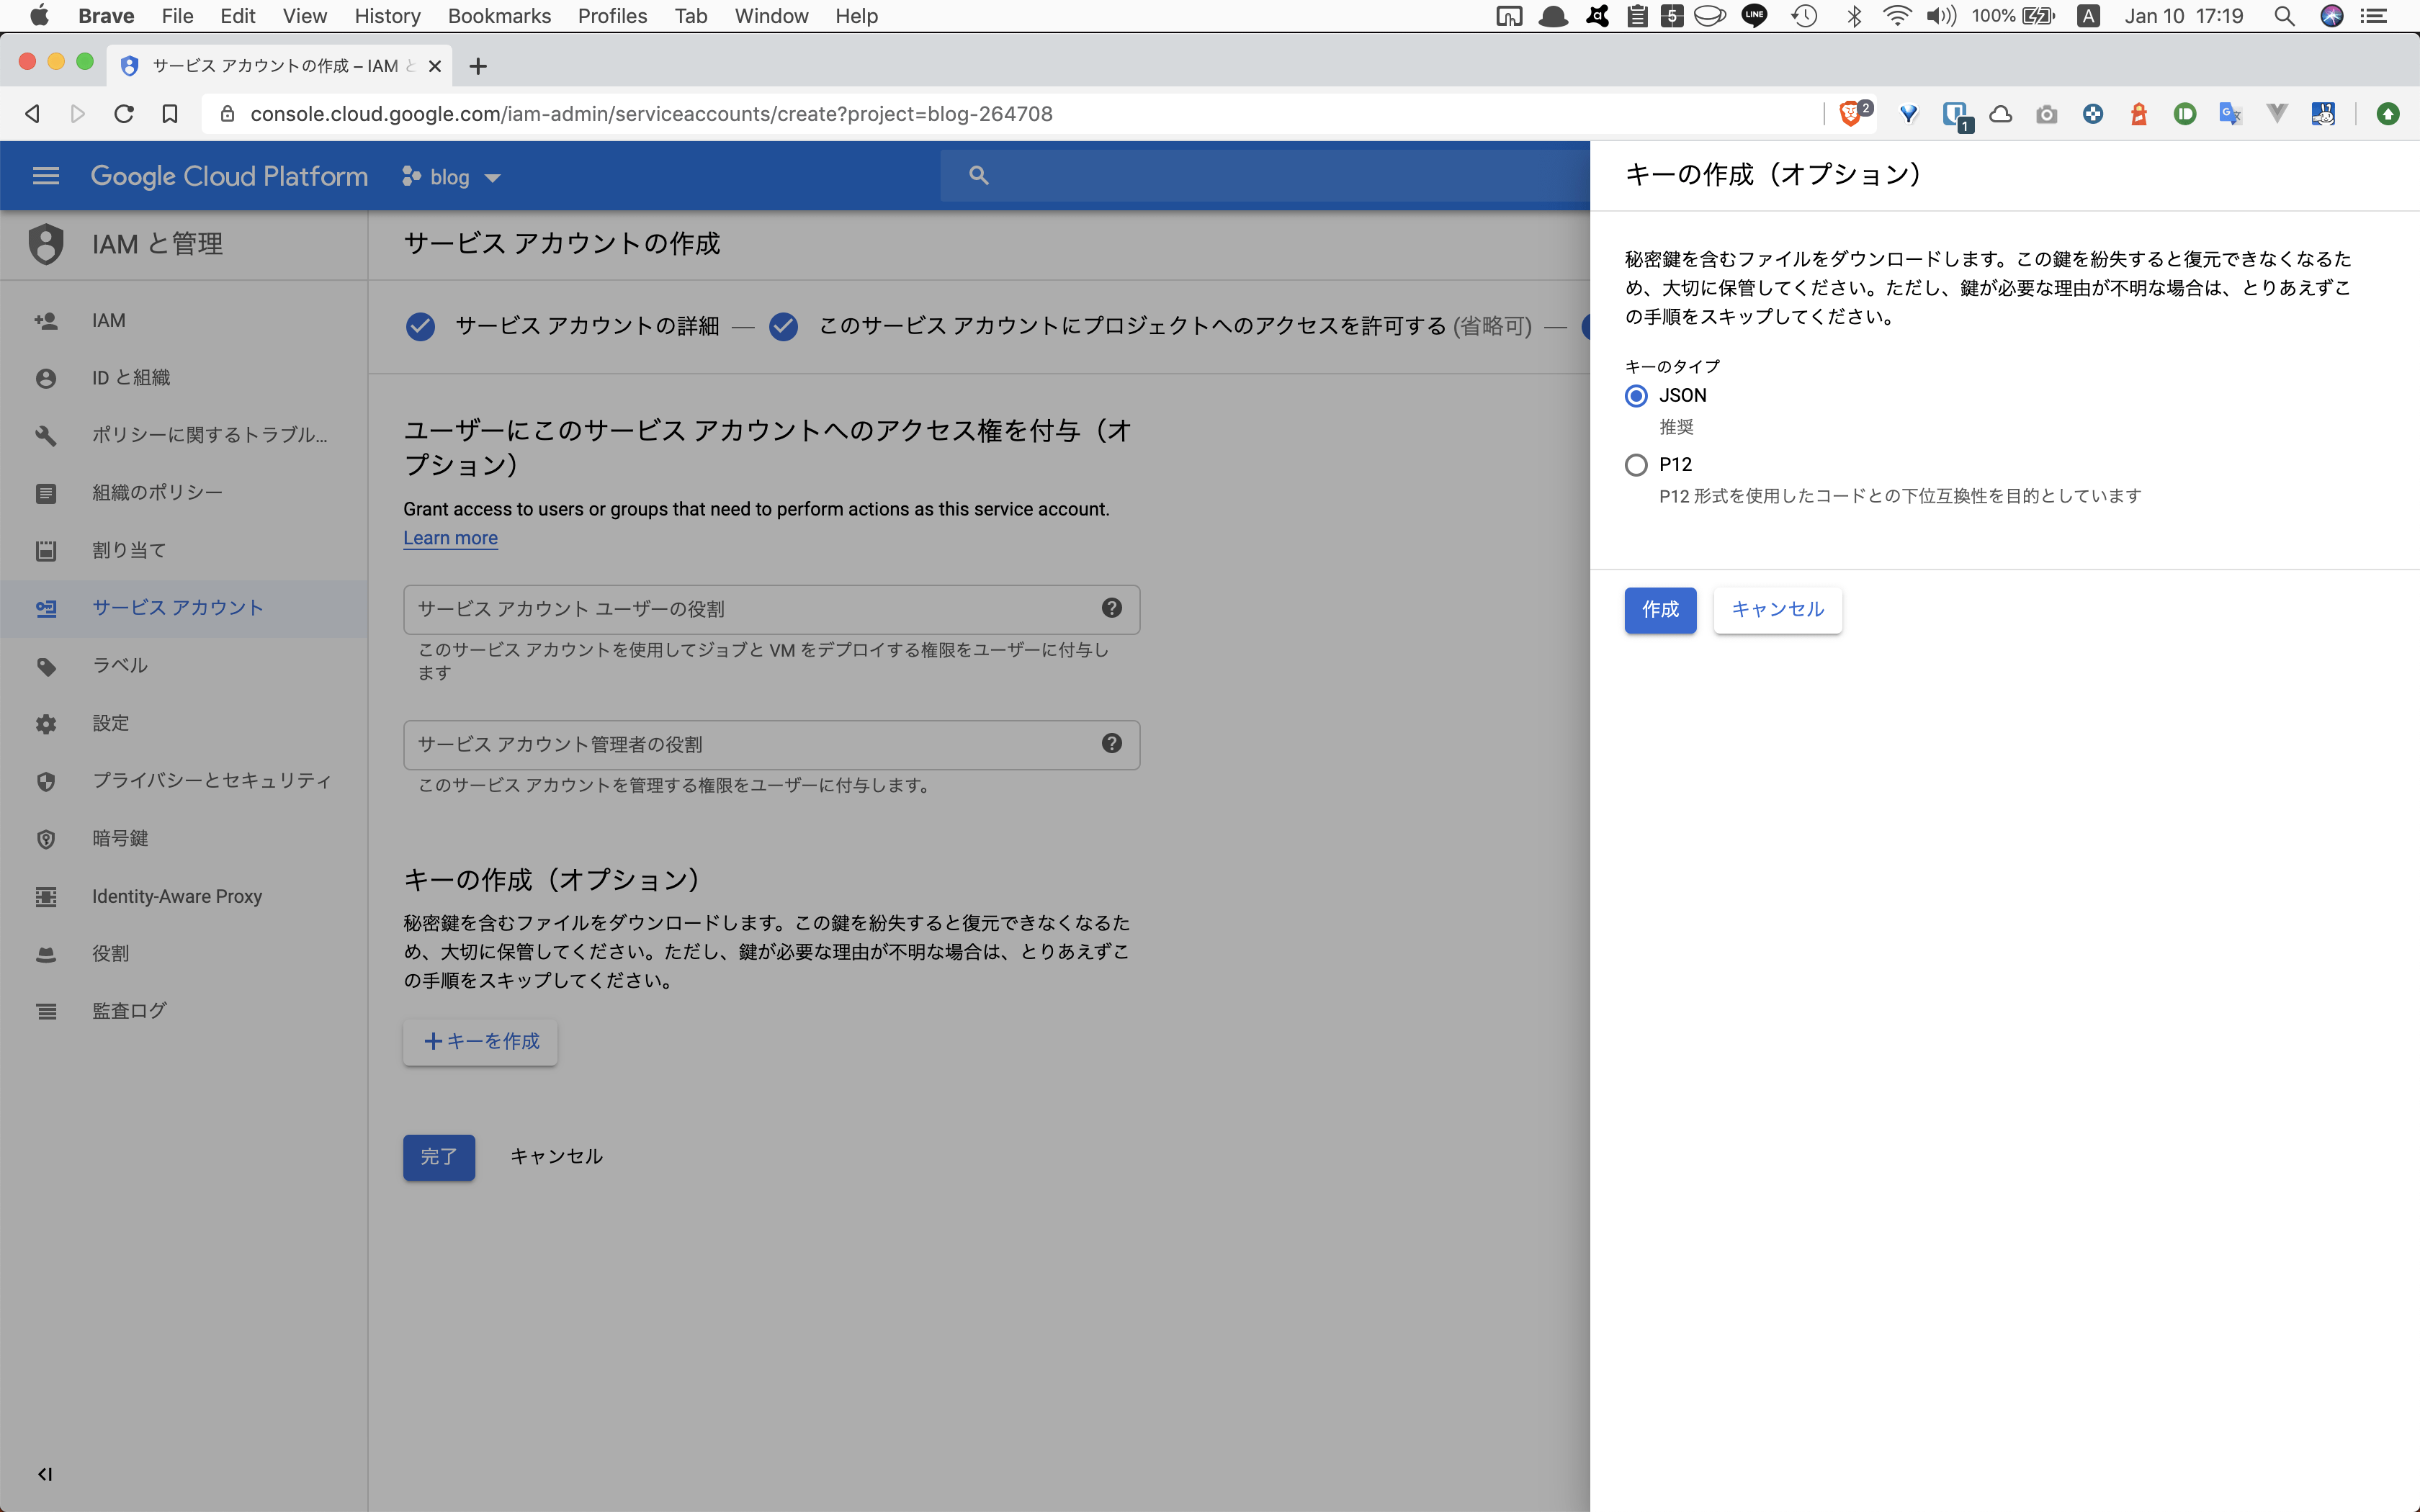Click the help icon beside サービス アカウント ユーザーの役割
This screenshot has height=1512, width=2420.
pos(1112,608)
